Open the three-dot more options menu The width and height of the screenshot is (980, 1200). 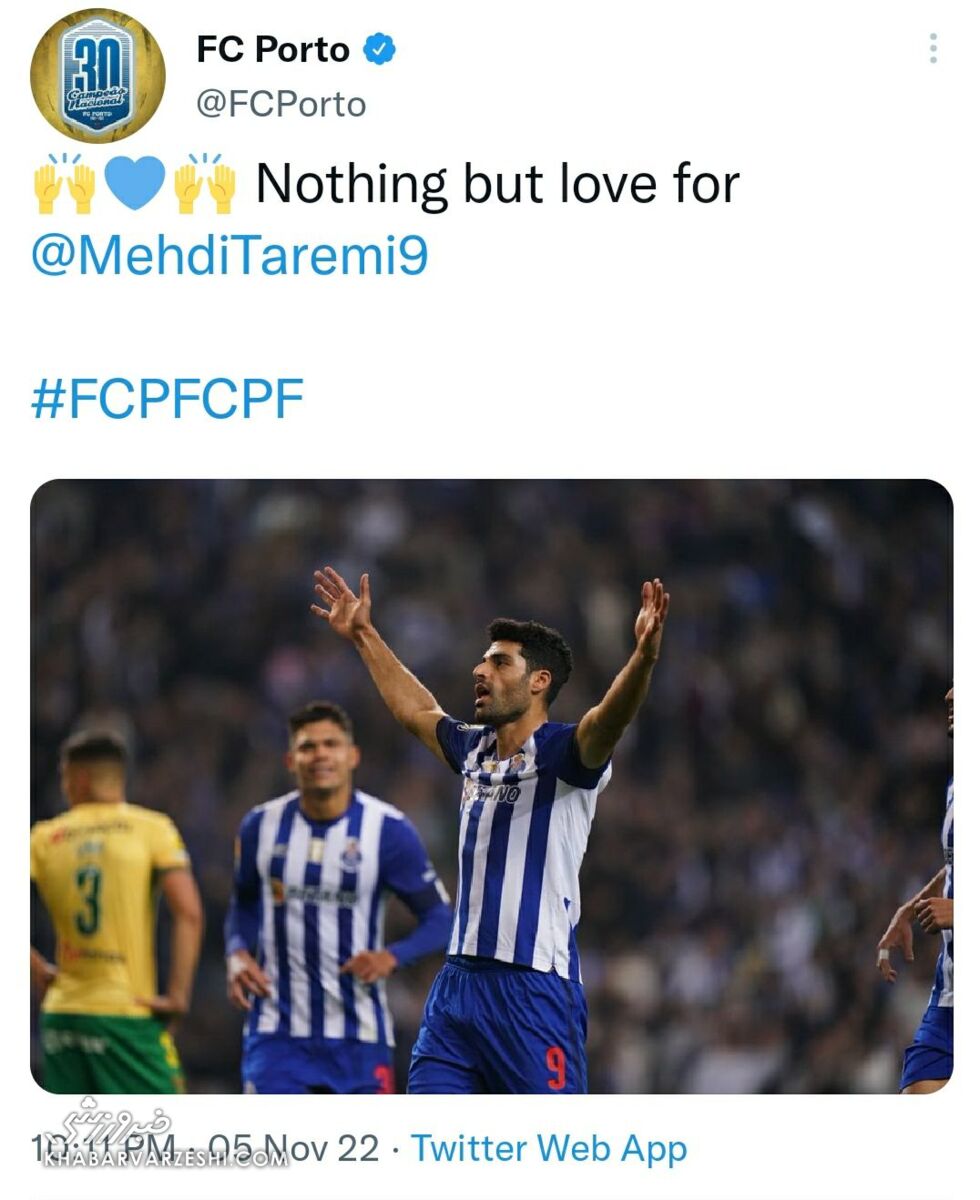pos(932,48)
